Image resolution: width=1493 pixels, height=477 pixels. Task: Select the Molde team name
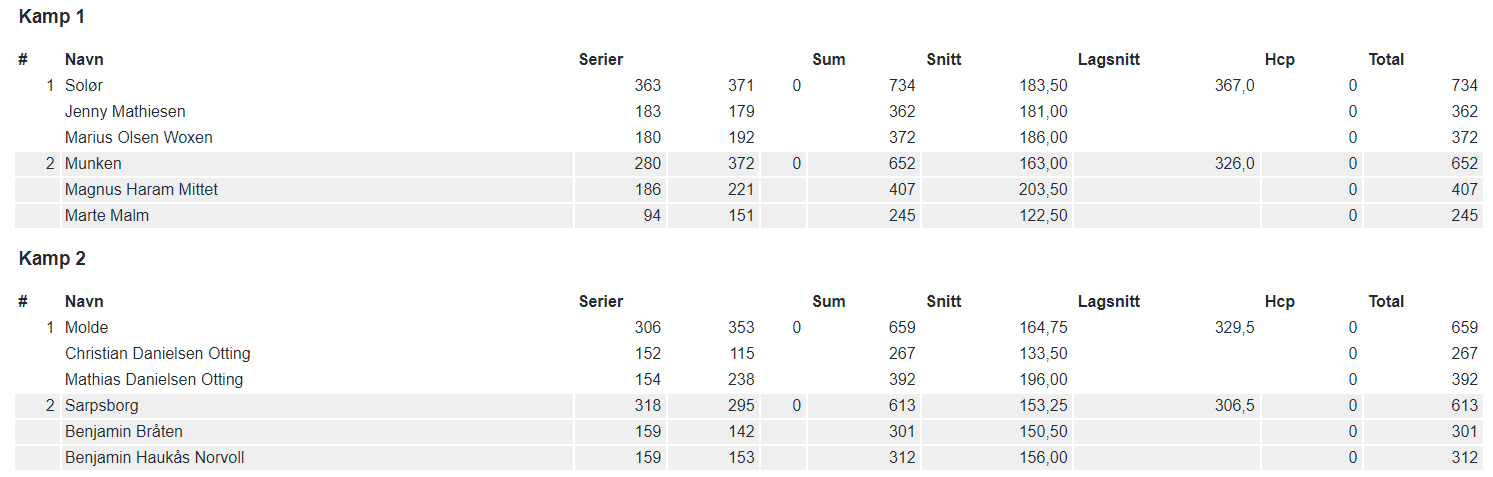pos(86,328)
